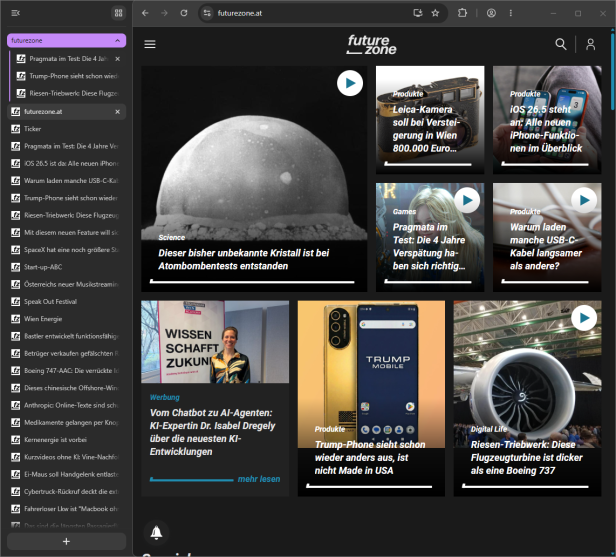Reload the futurezone.at page
The image size is (616, 557).
tap(184, 13)
